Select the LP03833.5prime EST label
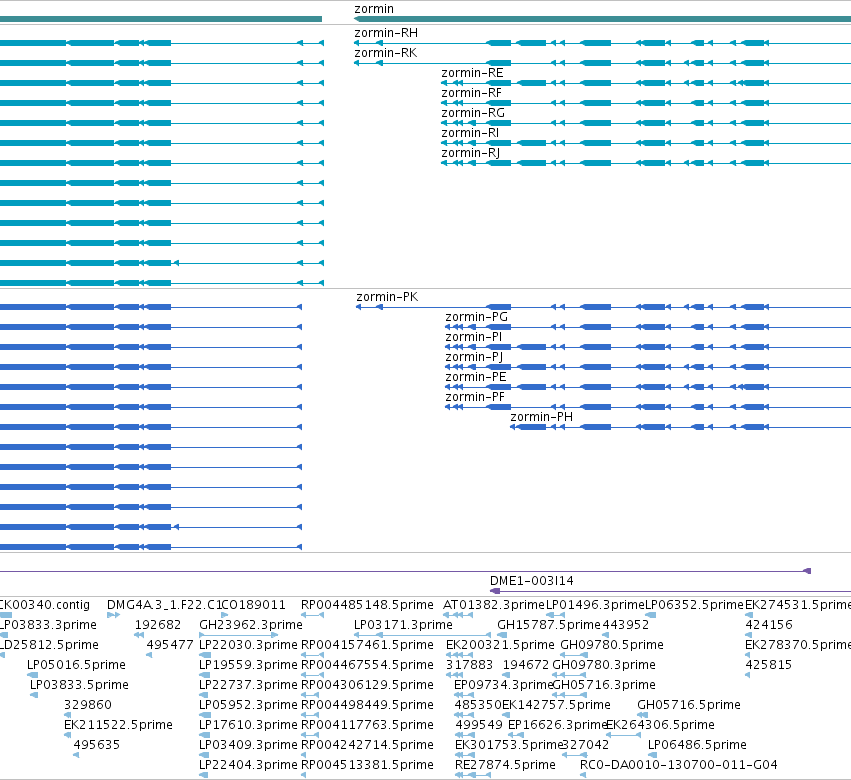 click(79, 685)
